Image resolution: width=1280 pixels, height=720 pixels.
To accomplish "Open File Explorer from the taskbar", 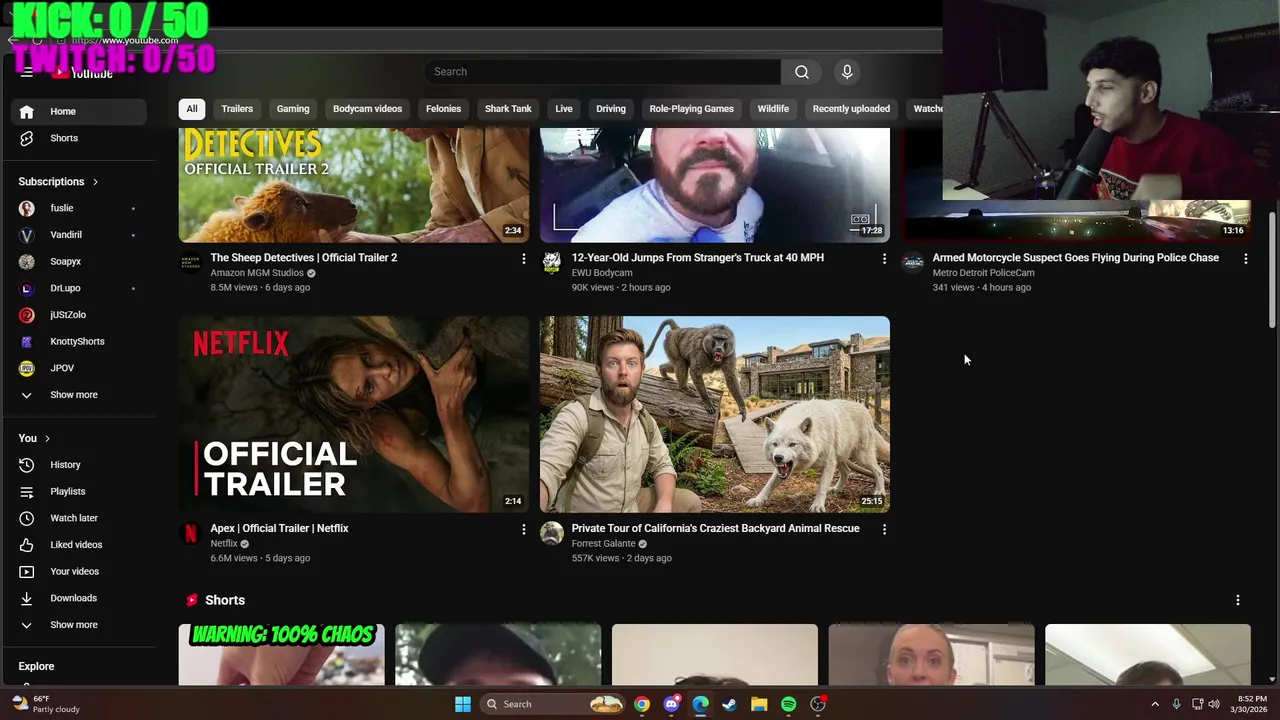I will 759,704.
